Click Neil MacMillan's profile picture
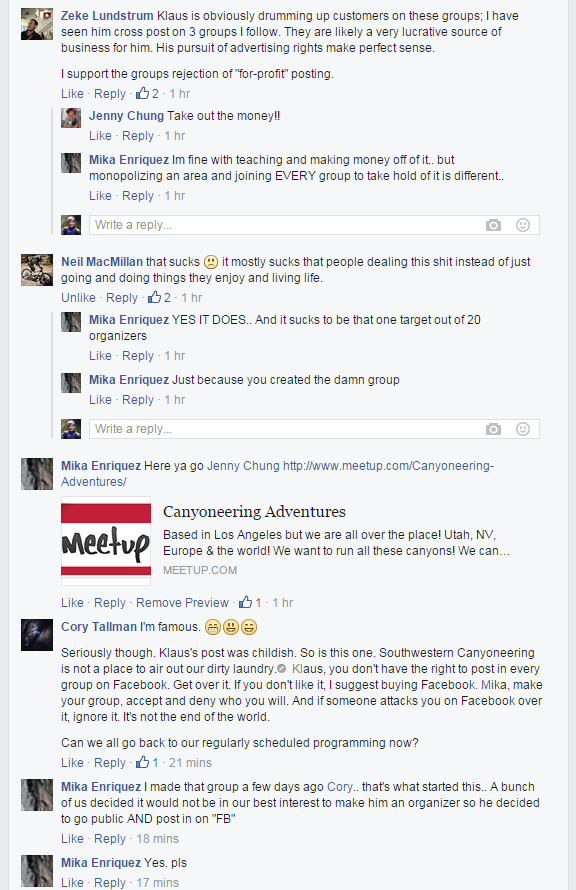The width and height of the screenshot is (576, 890). pos(37,270)
